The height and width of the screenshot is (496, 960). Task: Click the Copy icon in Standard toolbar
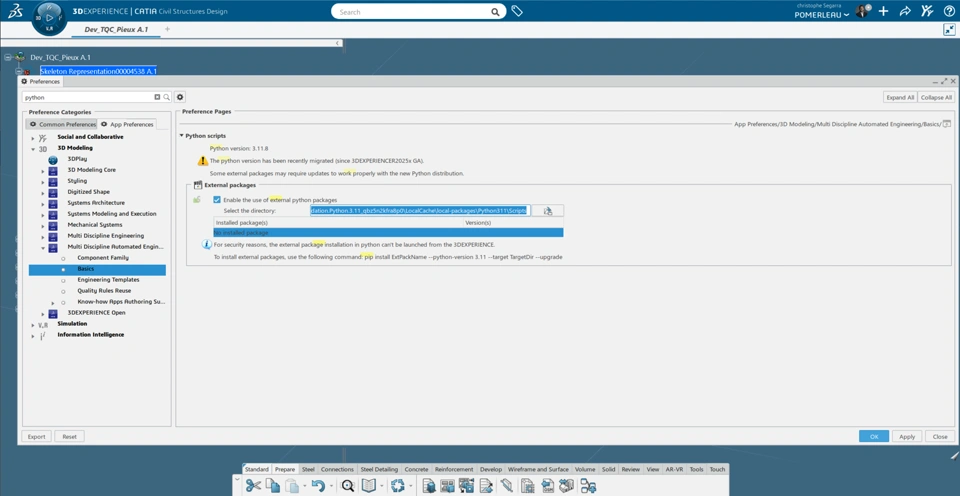click(272, 486)
